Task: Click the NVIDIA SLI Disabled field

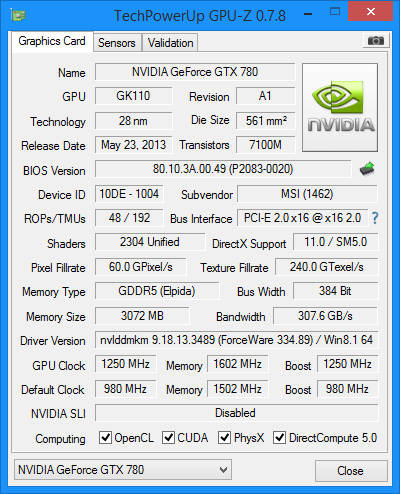Action: coord(237,413)
